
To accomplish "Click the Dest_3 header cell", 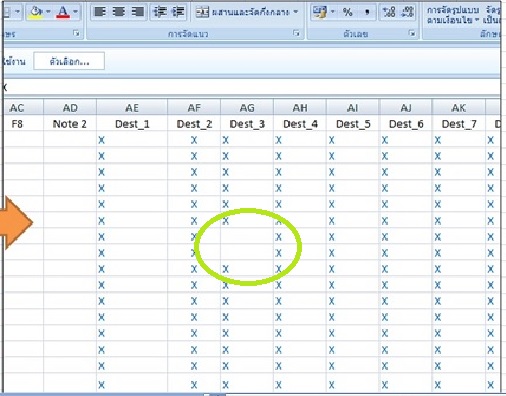I will coord(247,124).
